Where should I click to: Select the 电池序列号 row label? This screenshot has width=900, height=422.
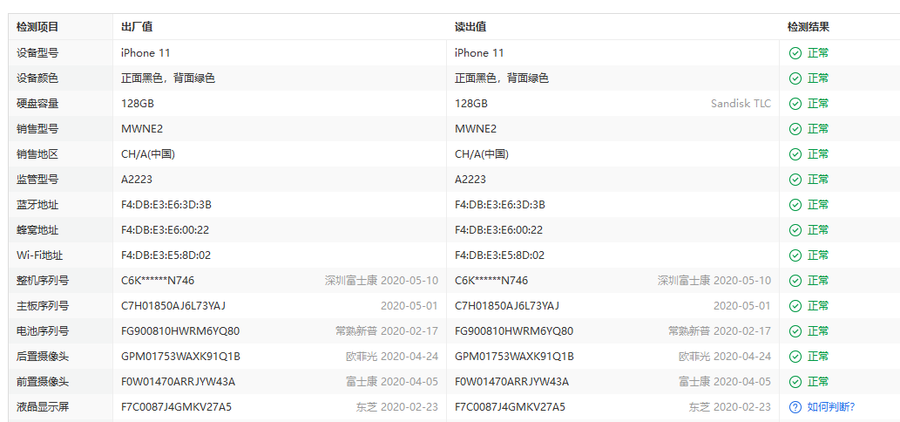point(42,331)
